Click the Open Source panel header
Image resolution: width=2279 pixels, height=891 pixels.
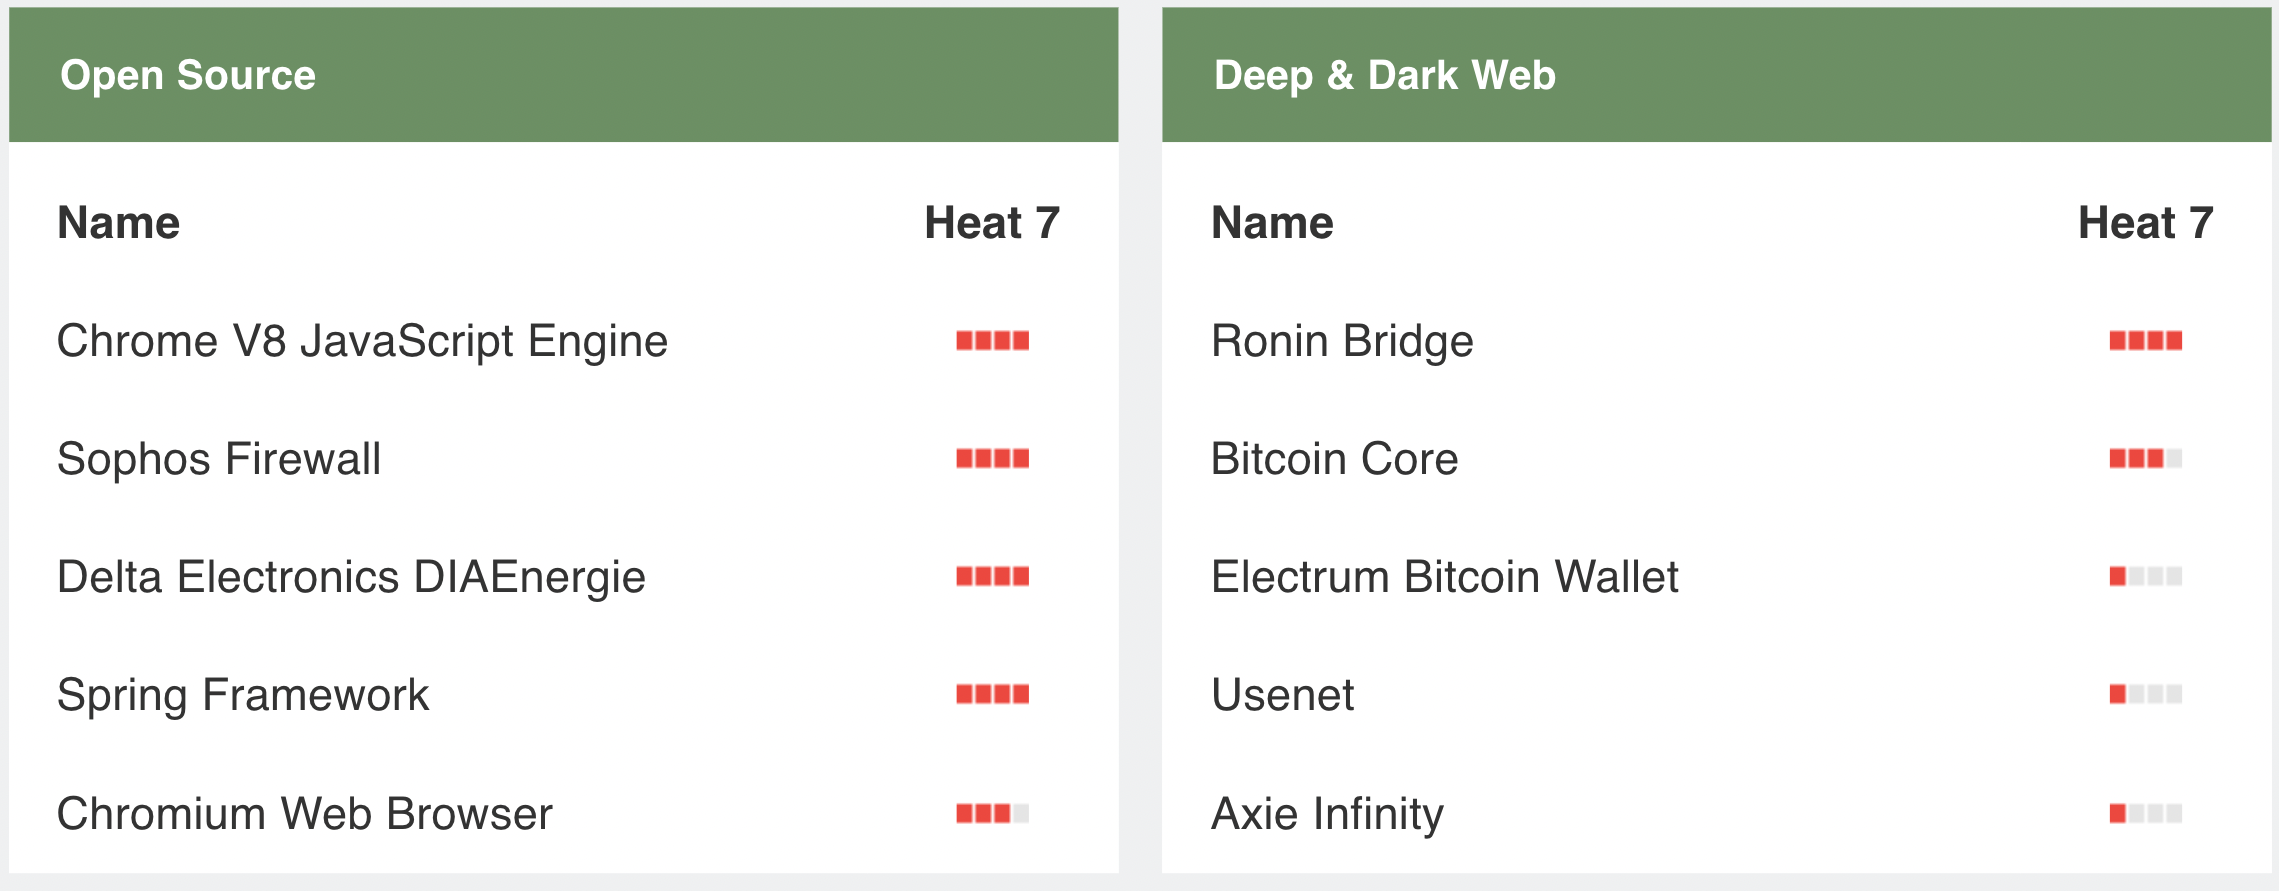click(x=188, y=75)
